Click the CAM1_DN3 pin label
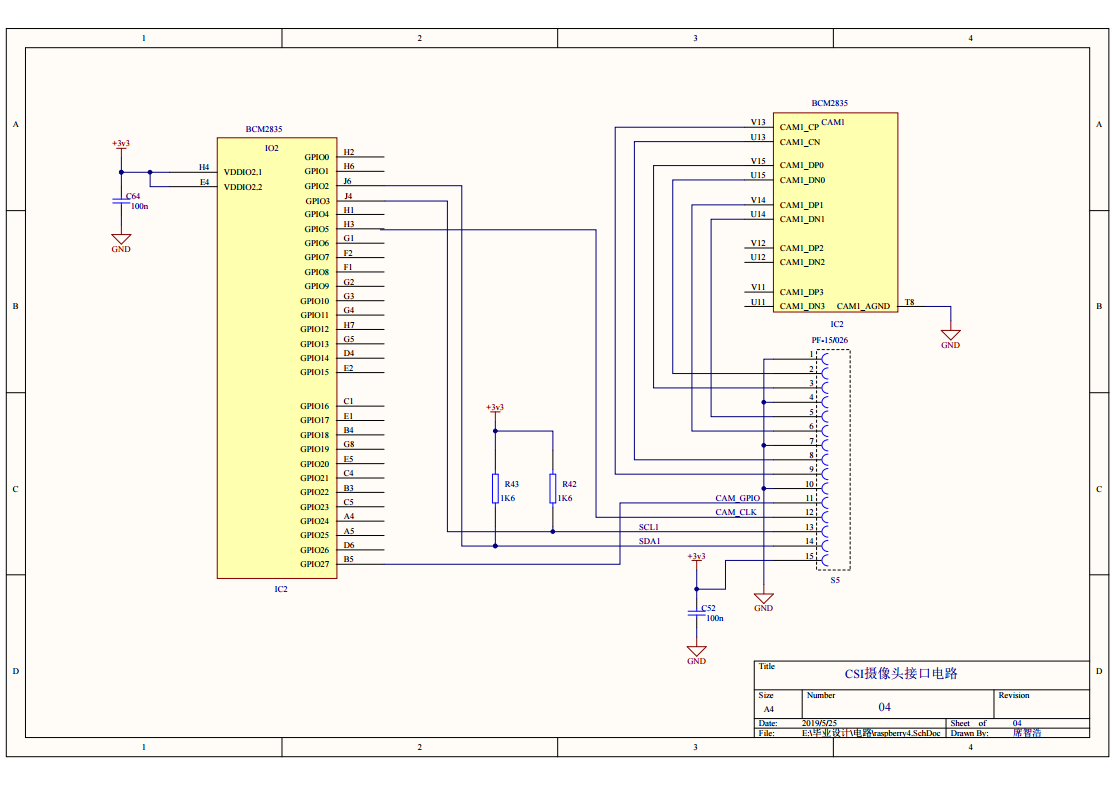Screen dimensions: 1116x786 click(x=802, y=306)
